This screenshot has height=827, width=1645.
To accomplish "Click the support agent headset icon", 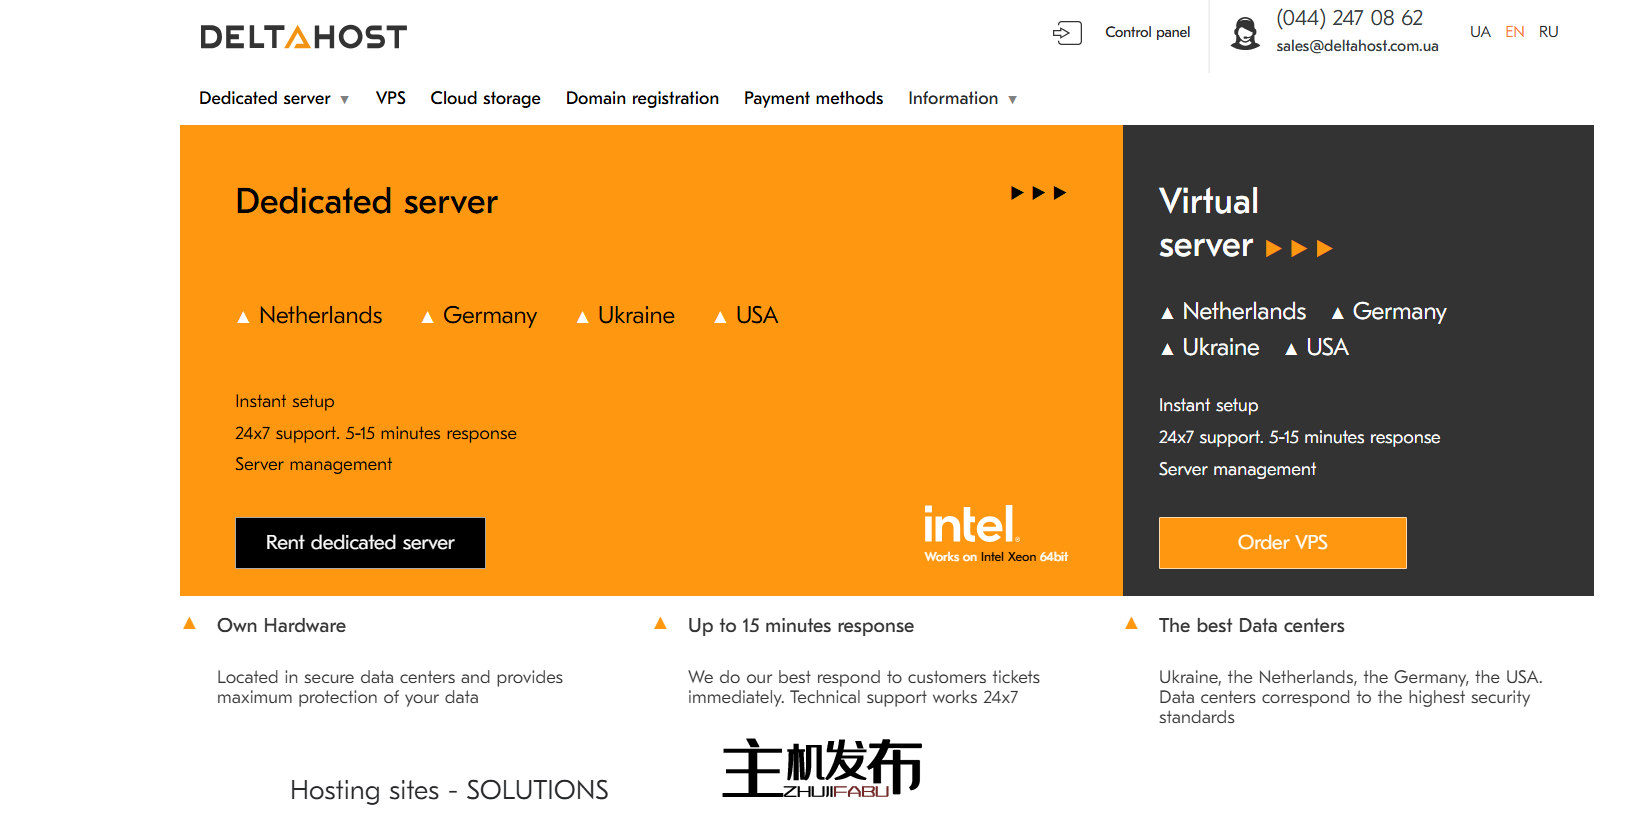I will click(1245, 34).
